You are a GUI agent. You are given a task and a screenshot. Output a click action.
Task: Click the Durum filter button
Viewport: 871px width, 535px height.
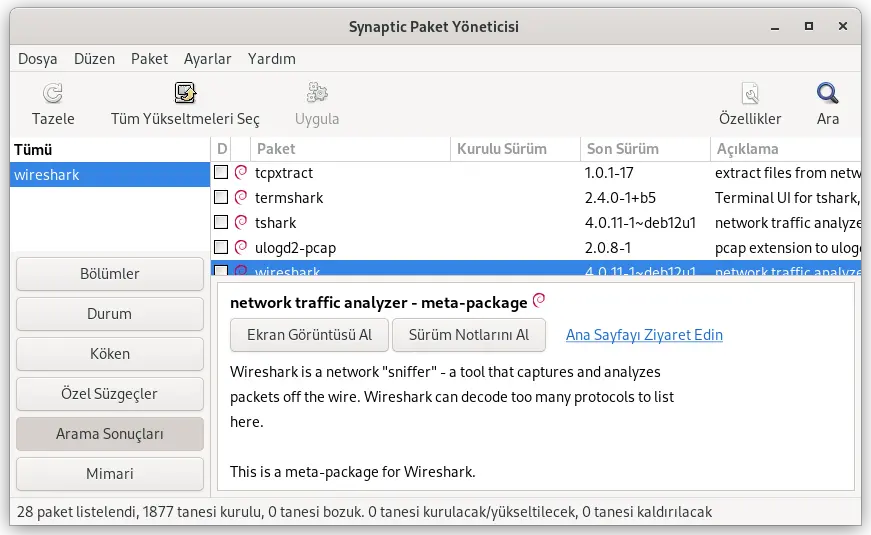coord(110,314)
